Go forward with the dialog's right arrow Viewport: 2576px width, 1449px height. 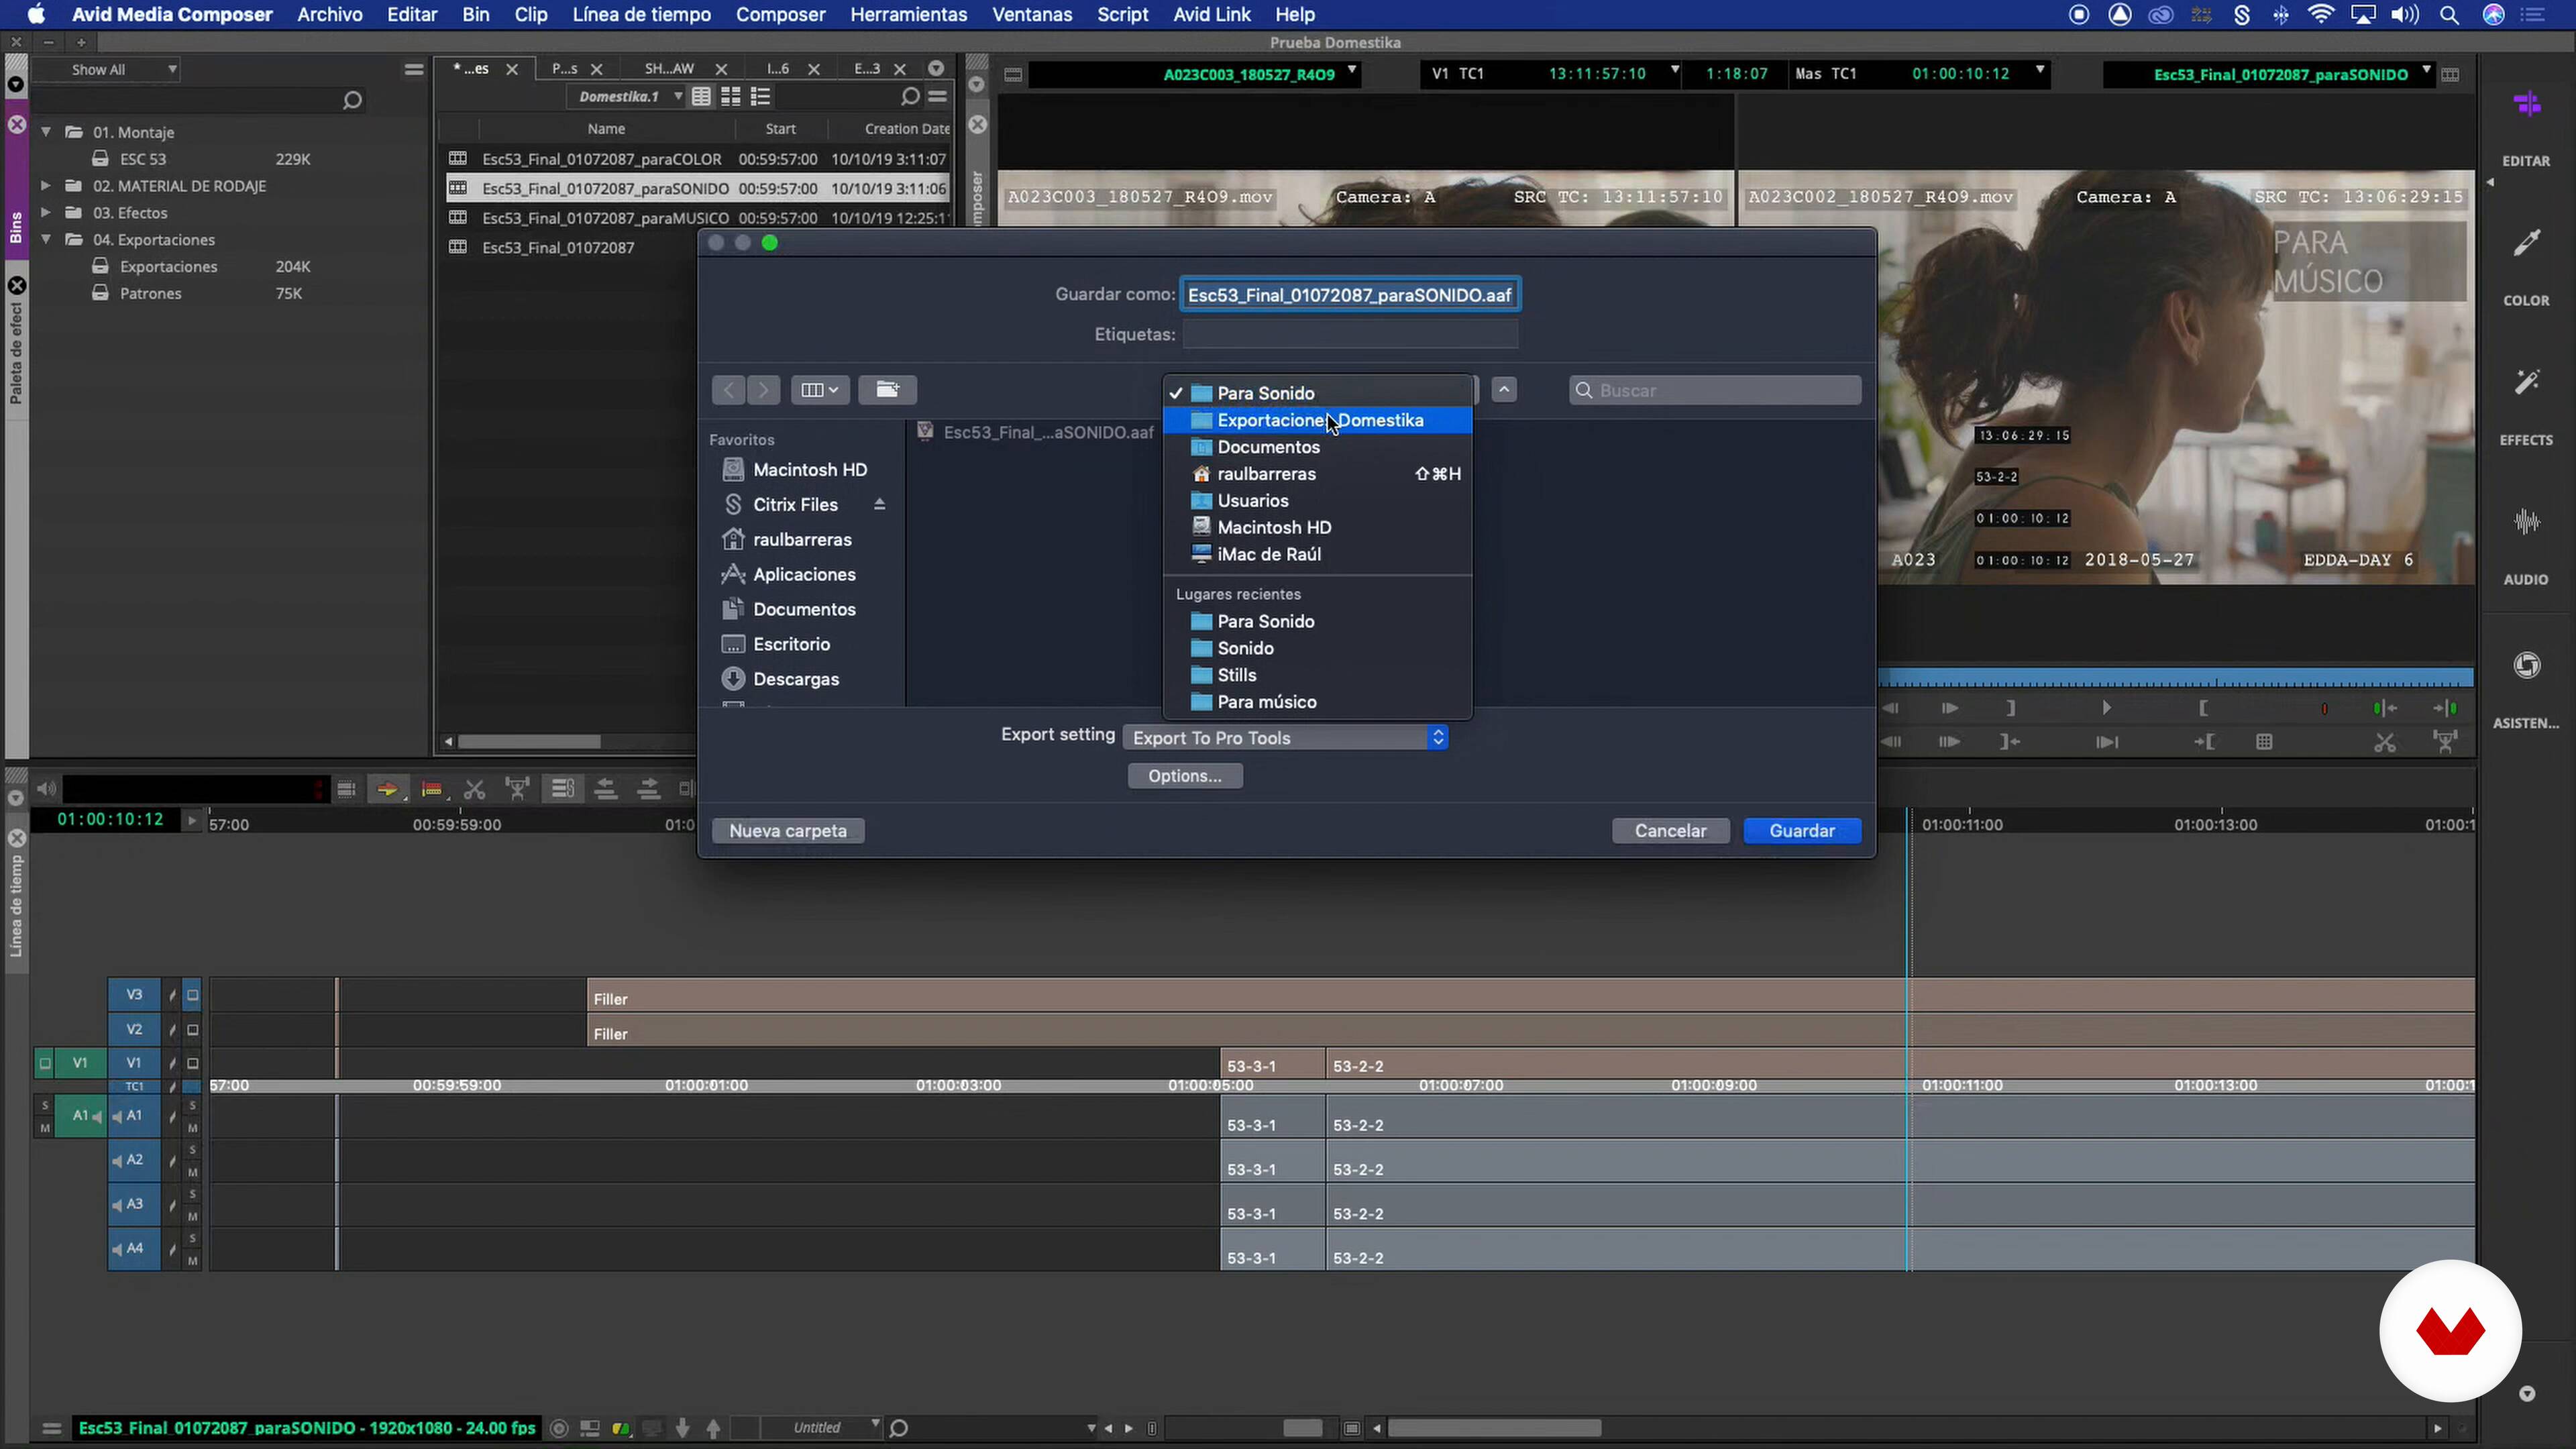764,390
